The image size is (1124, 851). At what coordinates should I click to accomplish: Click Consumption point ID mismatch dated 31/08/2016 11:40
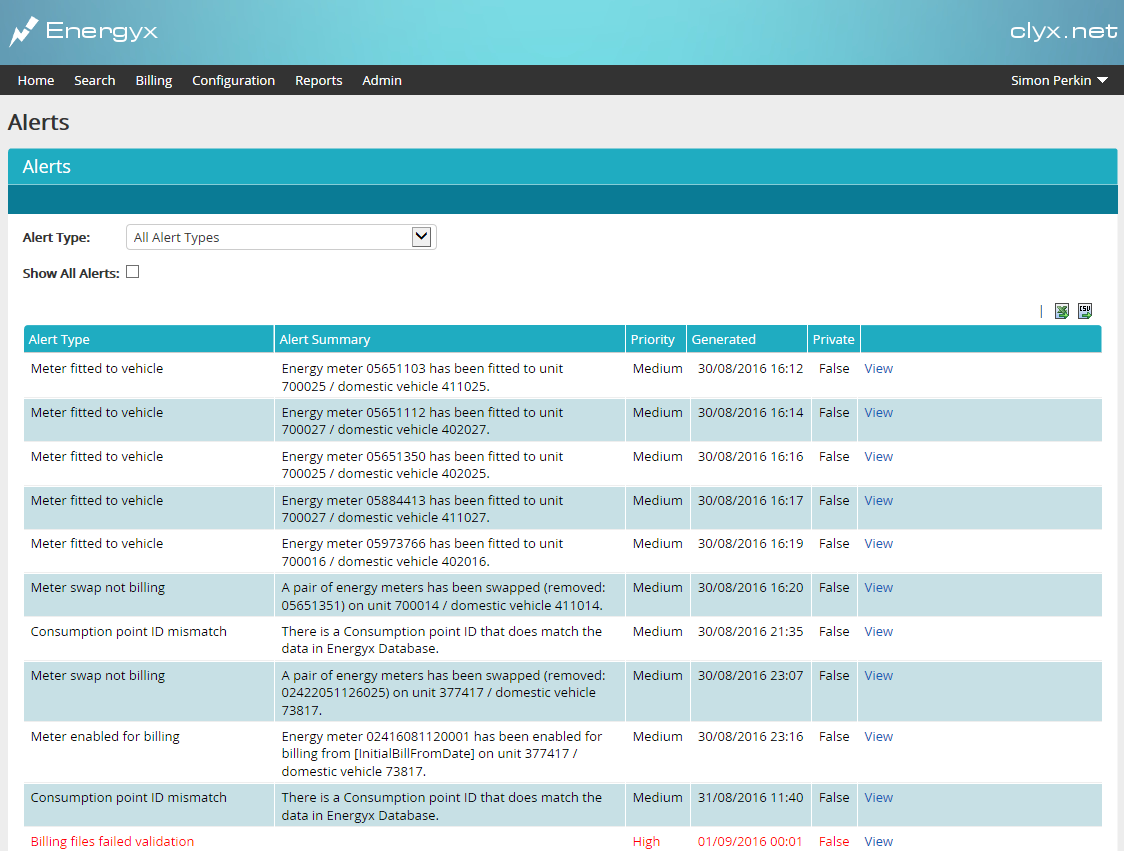[128, 797]
